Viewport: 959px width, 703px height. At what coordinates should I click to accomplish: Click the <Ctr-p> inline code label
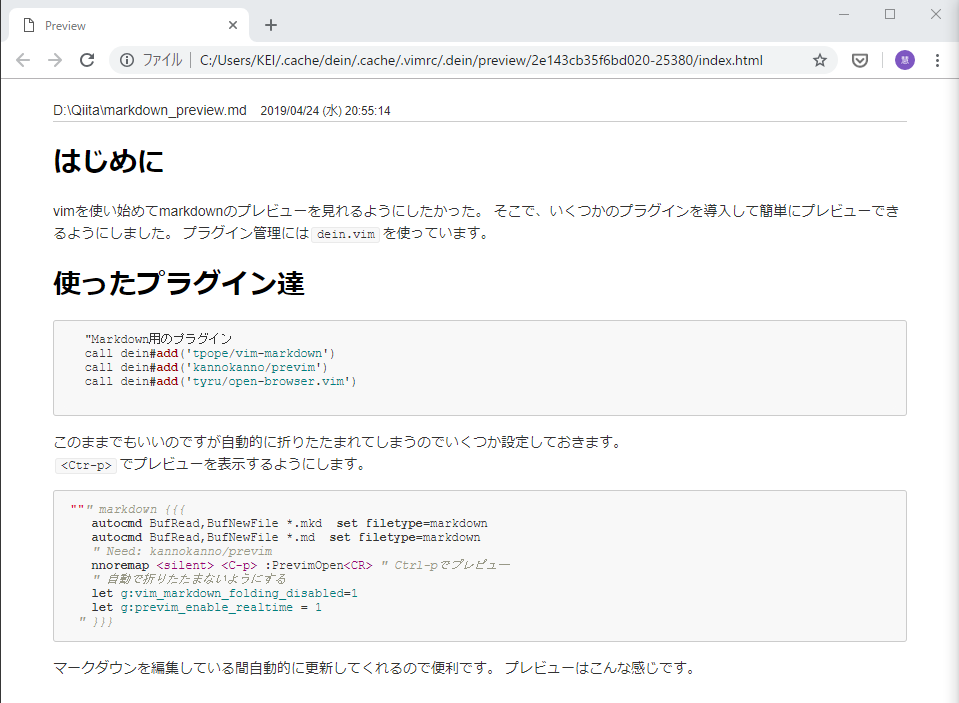tap(86, 465)
